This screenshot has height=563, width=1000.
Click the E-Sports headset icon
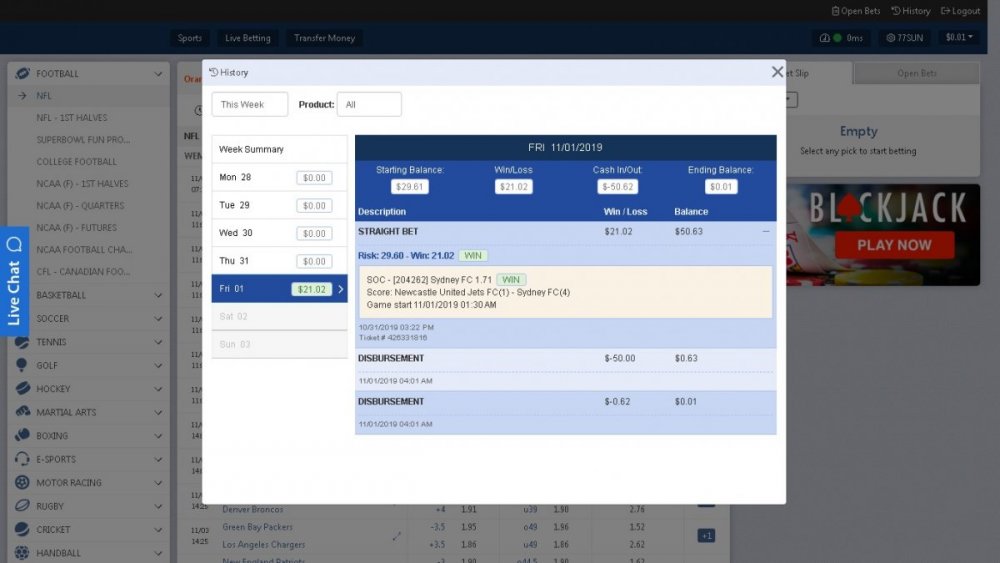[22, 459]
